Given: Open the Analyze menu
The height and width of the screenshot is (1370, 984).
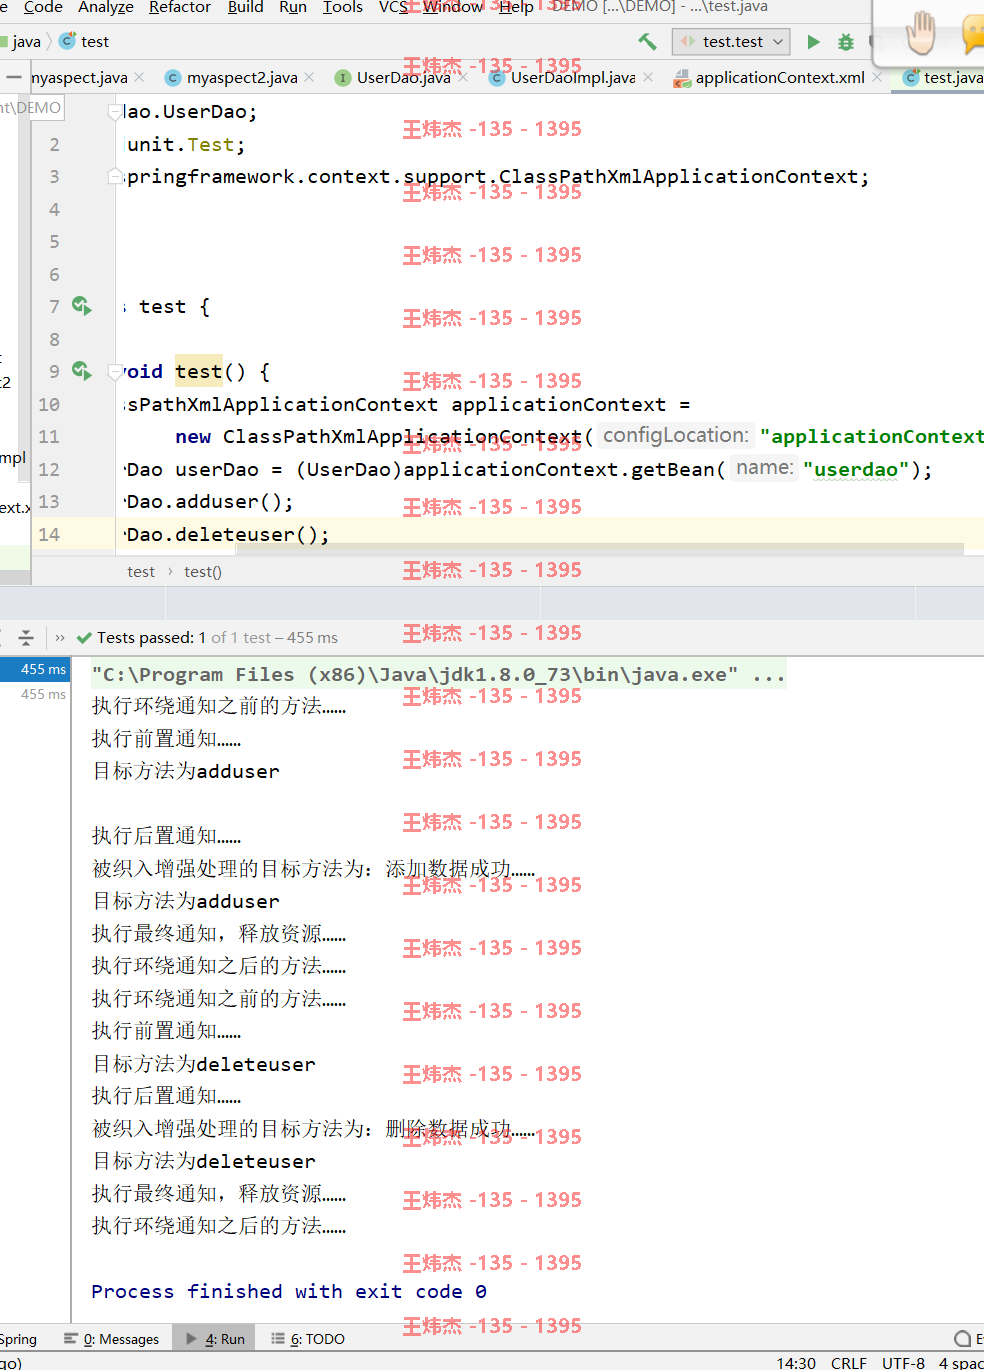Looking at the screenshot, I should 106,7.
